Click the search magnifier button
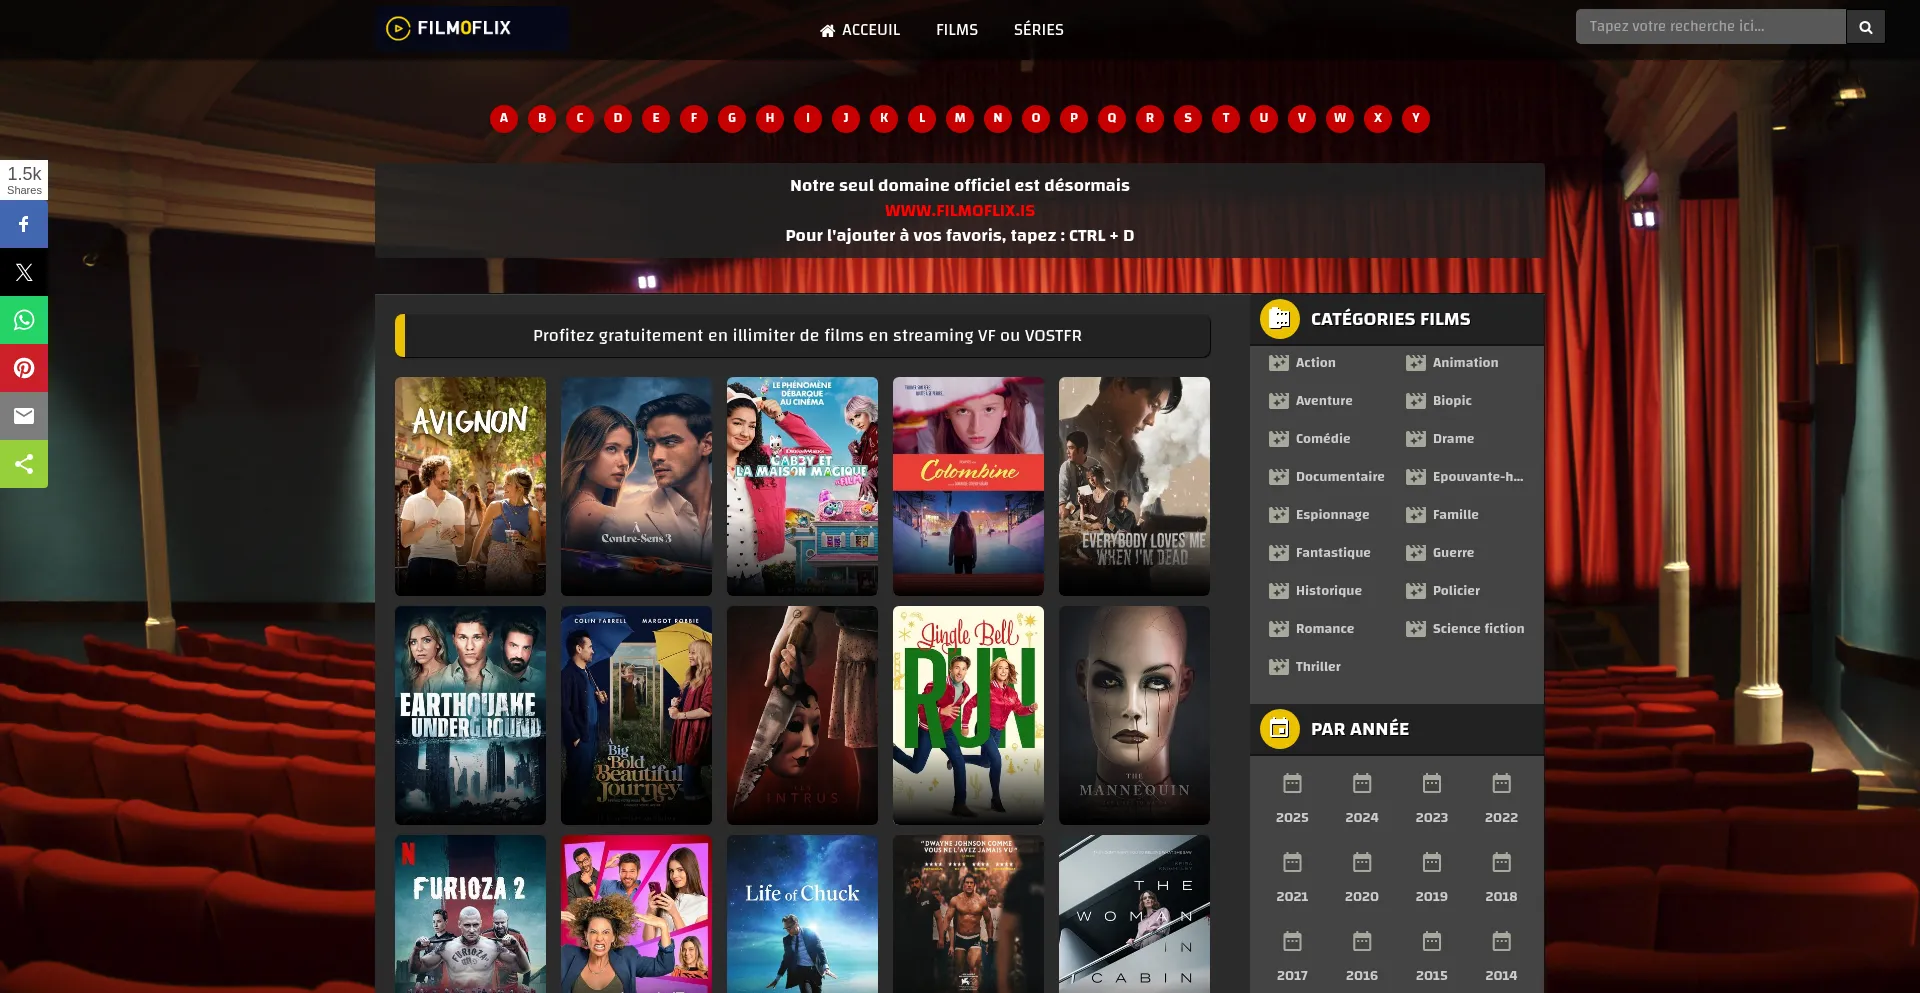 click(1865, 27)
